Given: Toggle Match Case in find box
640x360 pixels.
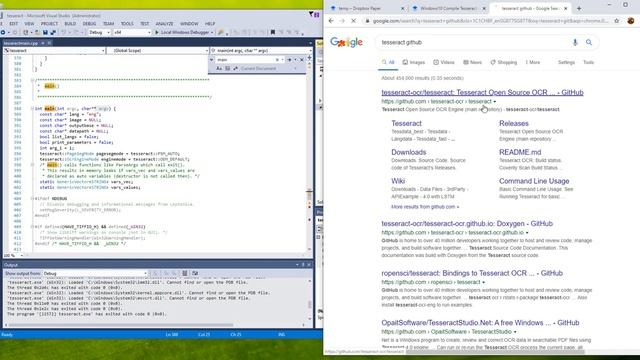Looking at the screenshot, I should [219, 69].
